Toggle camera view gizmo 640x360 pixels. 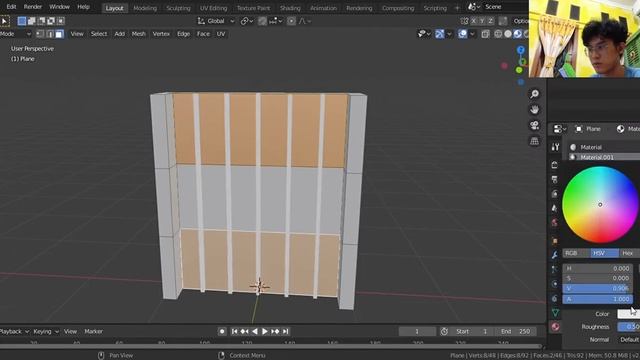534,125
